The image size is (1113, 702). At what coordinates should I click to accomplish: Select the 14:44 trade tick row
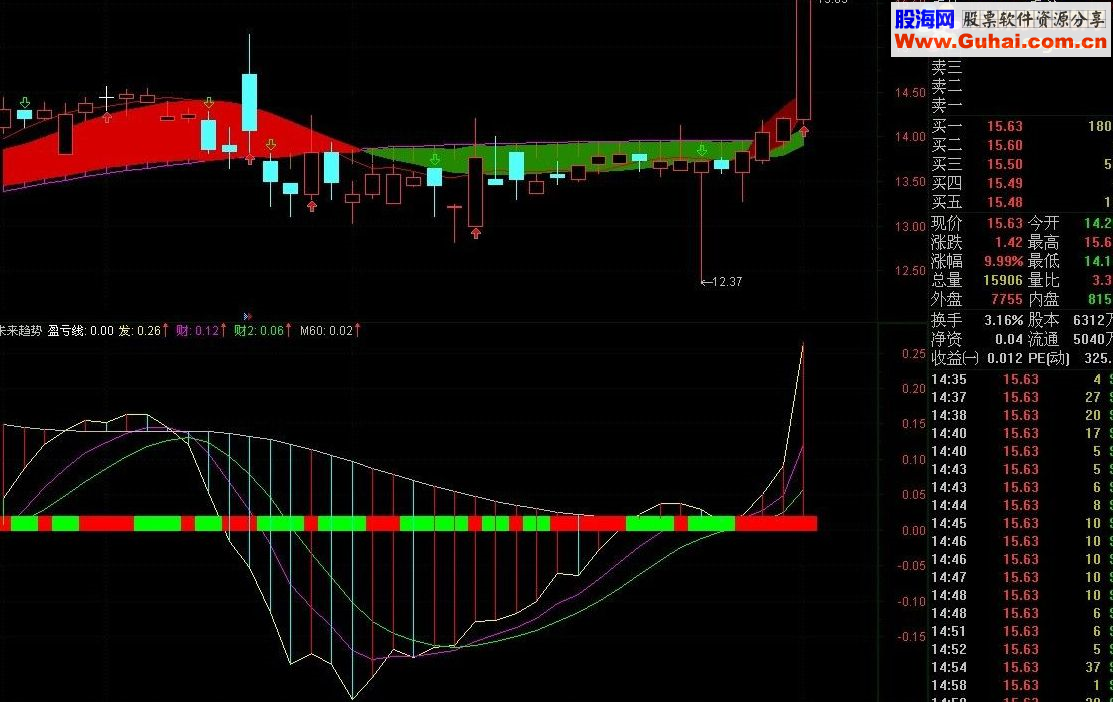coord(1021,505)
